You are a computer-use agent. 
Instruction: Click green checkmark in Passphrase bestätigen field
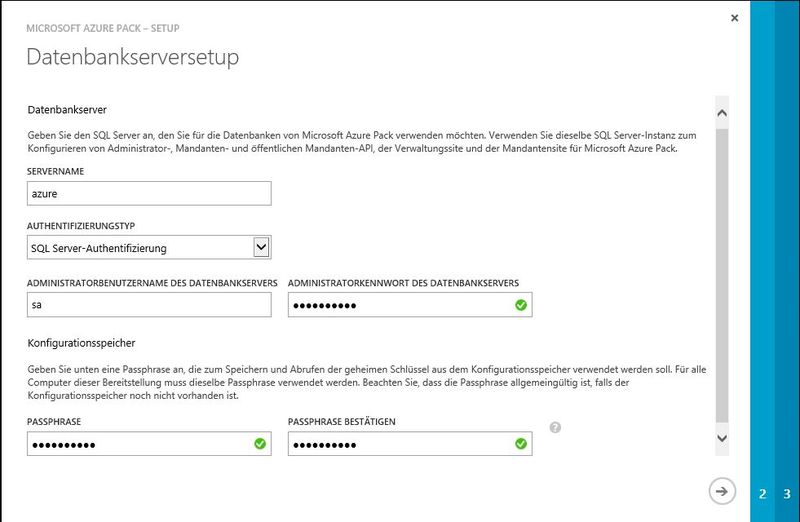pos(521,443)
